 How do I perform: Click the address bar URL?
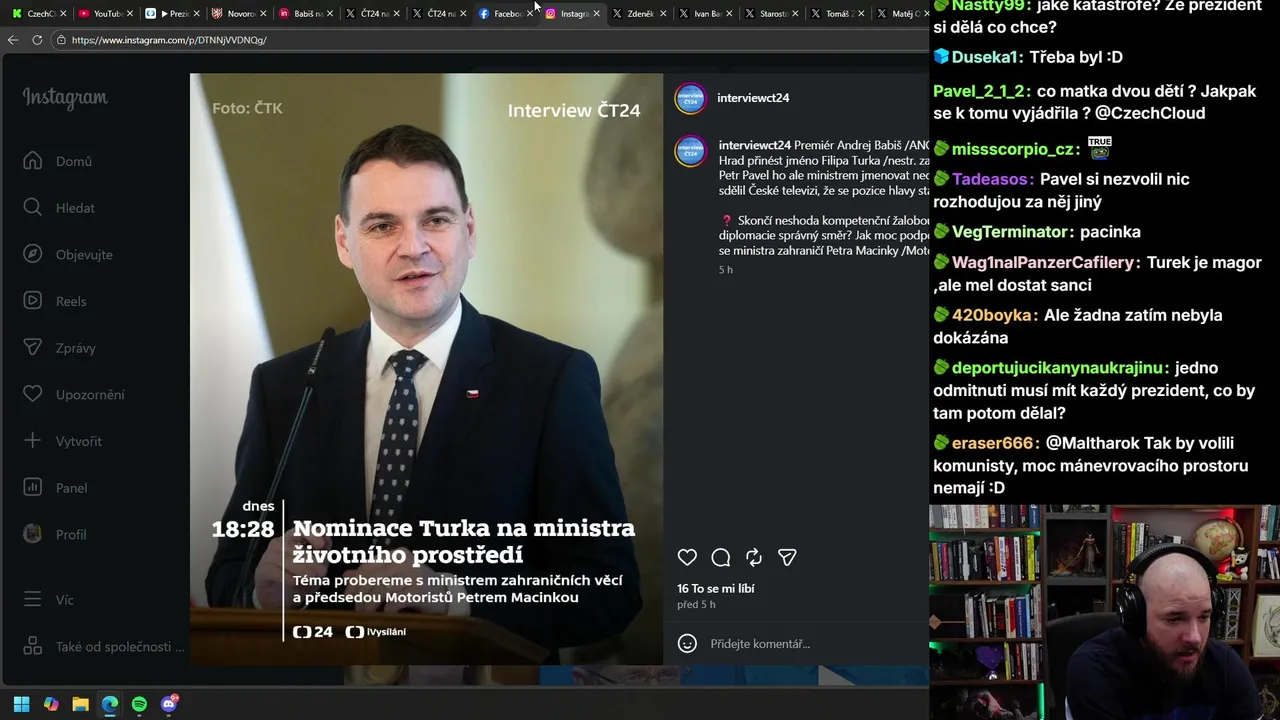pos(169,40)
